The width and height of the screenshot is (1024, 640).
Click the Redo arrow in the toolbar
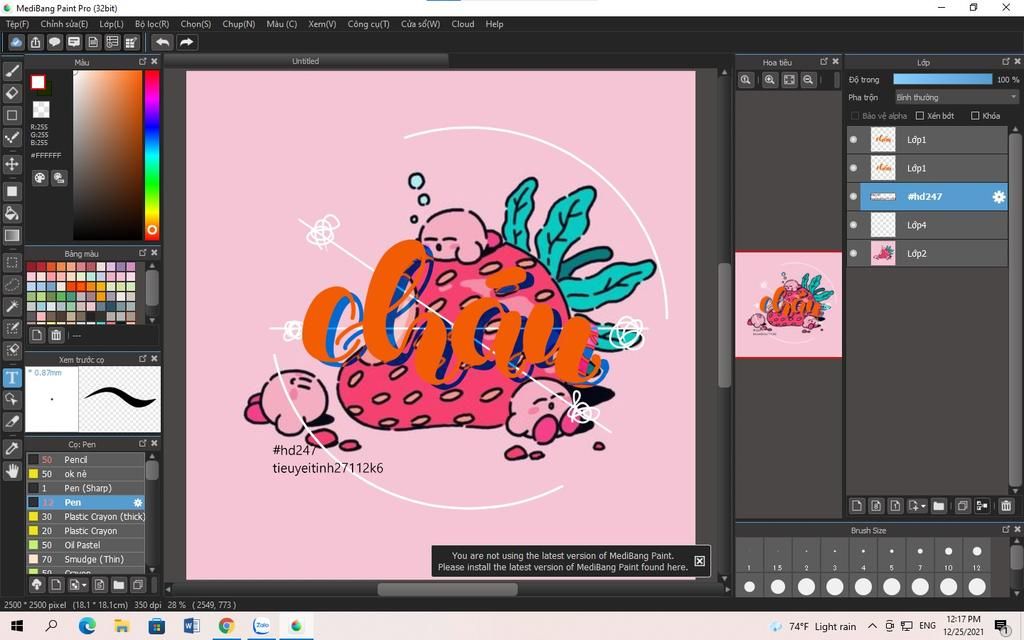tap(186, 42)
